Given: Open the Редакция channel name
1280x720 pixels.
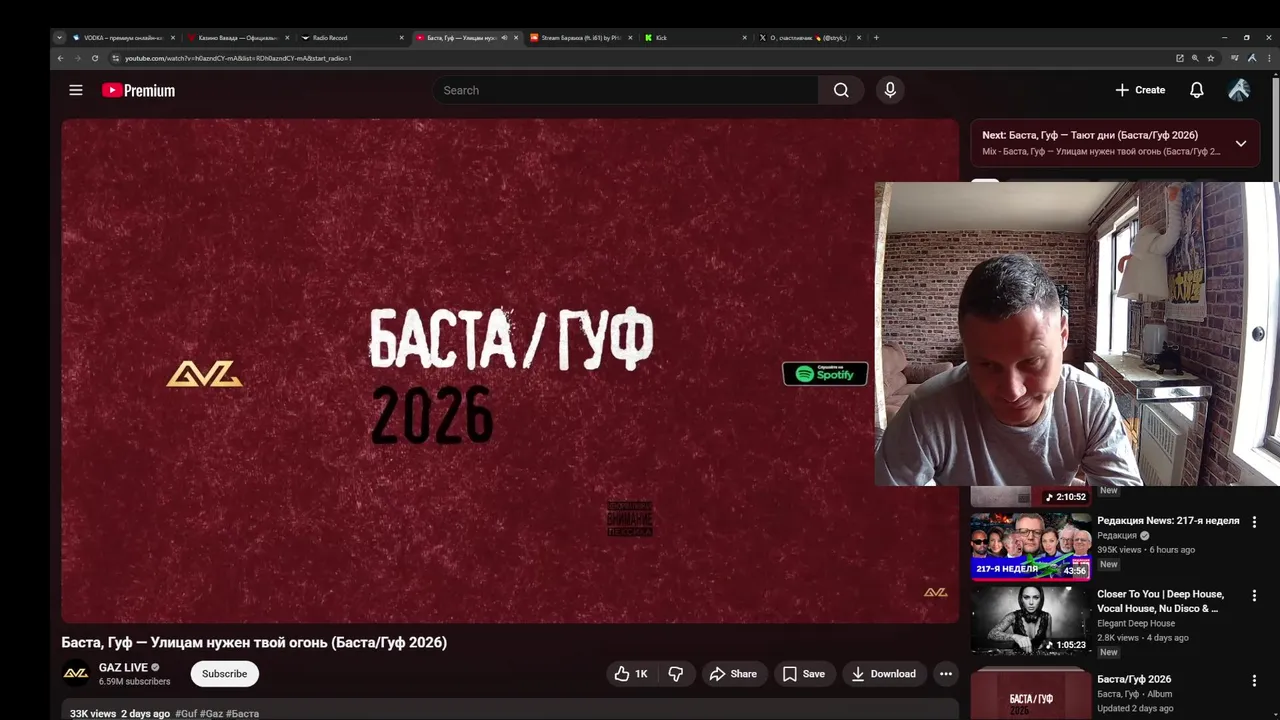Looking at the screenshot, I should tap(1117, 536).
